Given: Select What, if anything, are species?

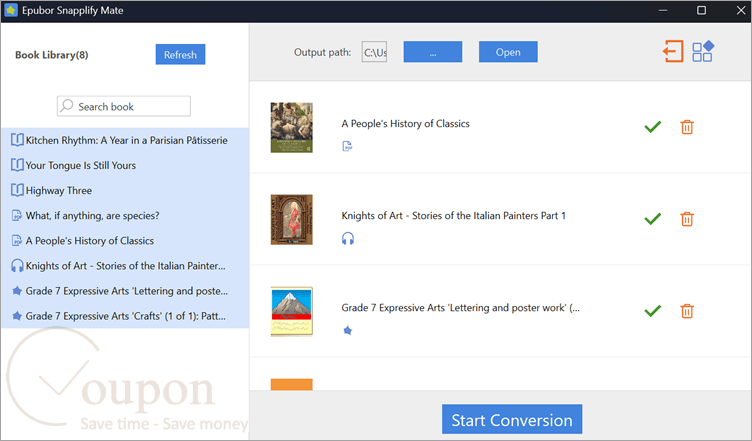Looking at the screenshot, I should pos(125,215).
